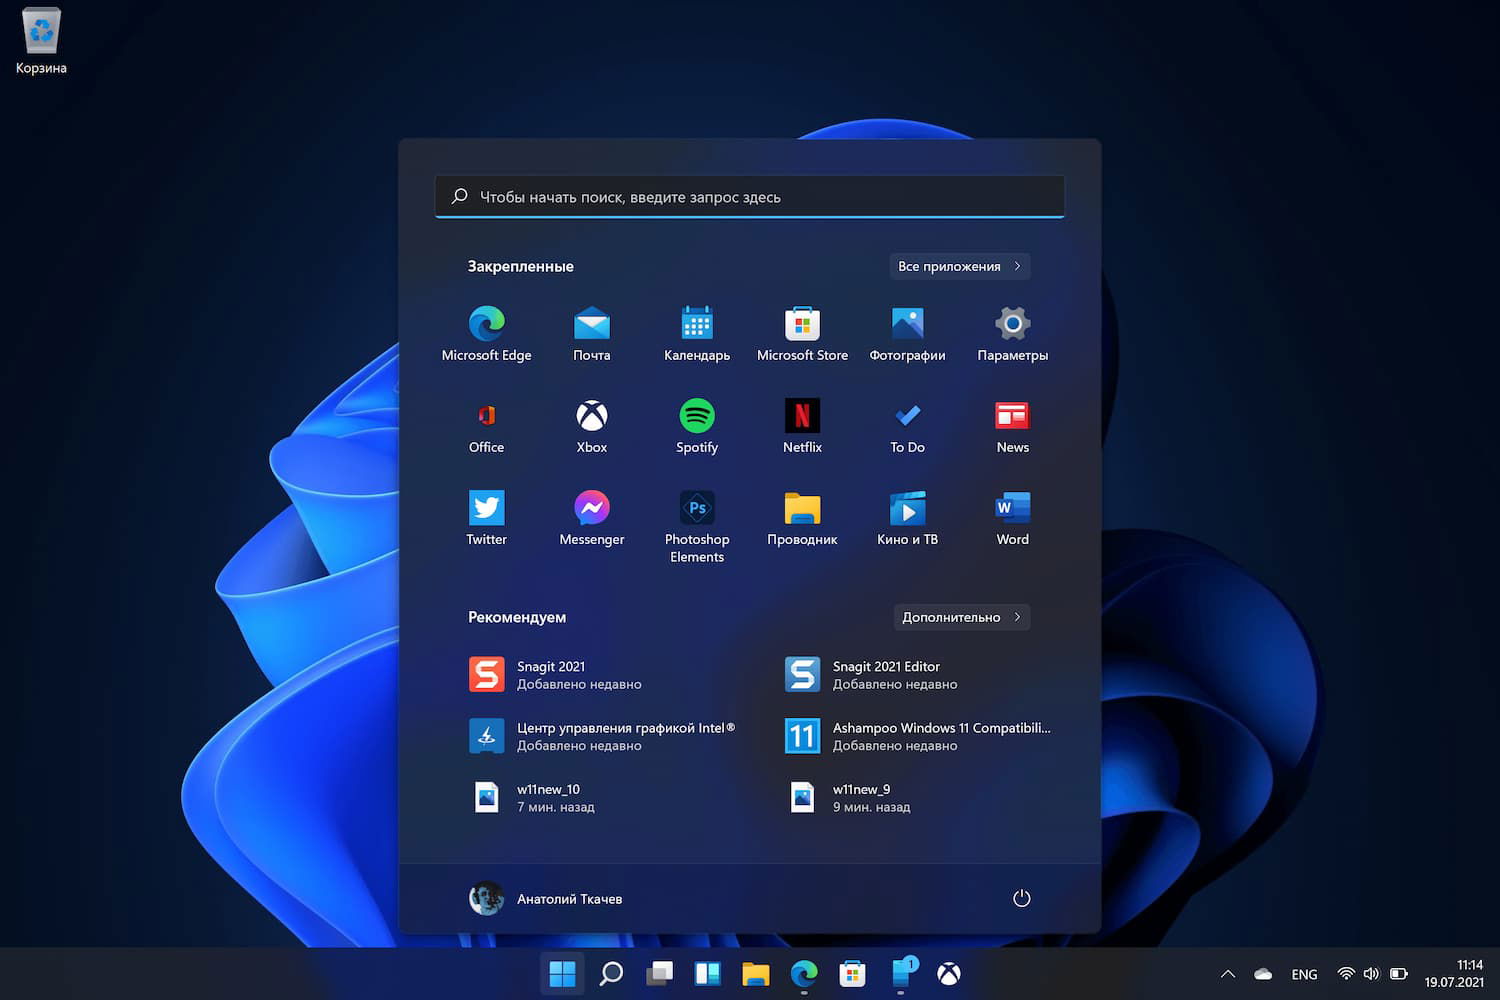Viewport: 1500px width, 1000px height.
Task: Open Microsoft Store from taskbar
Action: click(852, 973)
